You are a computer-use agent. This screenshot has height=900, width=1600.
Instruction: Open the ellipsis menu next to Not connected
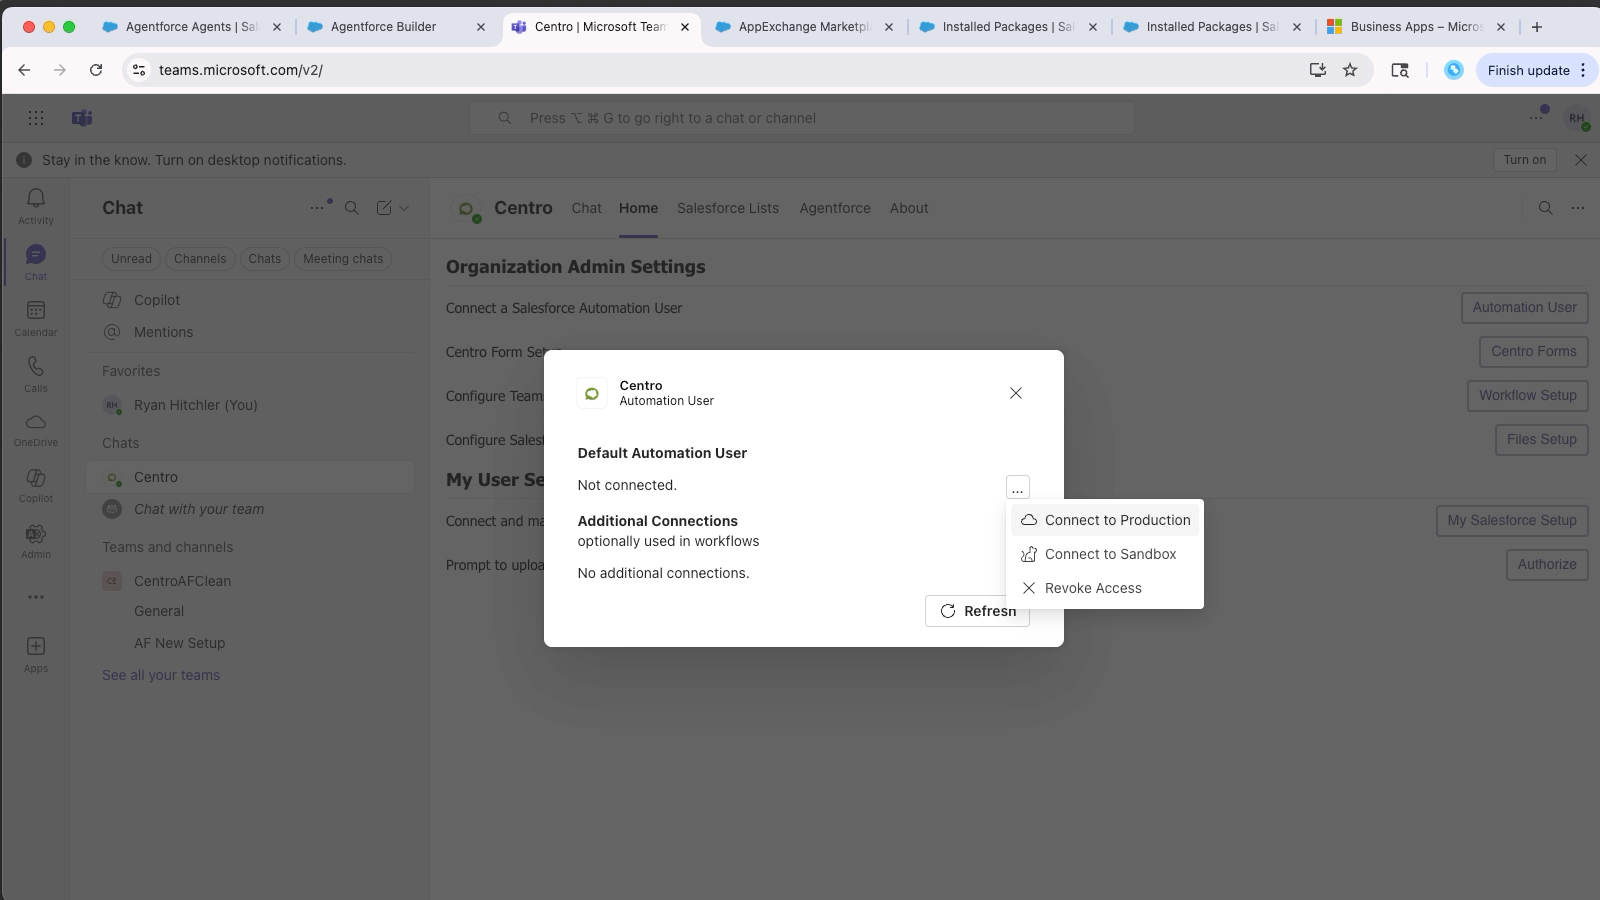click(1017, 488)
